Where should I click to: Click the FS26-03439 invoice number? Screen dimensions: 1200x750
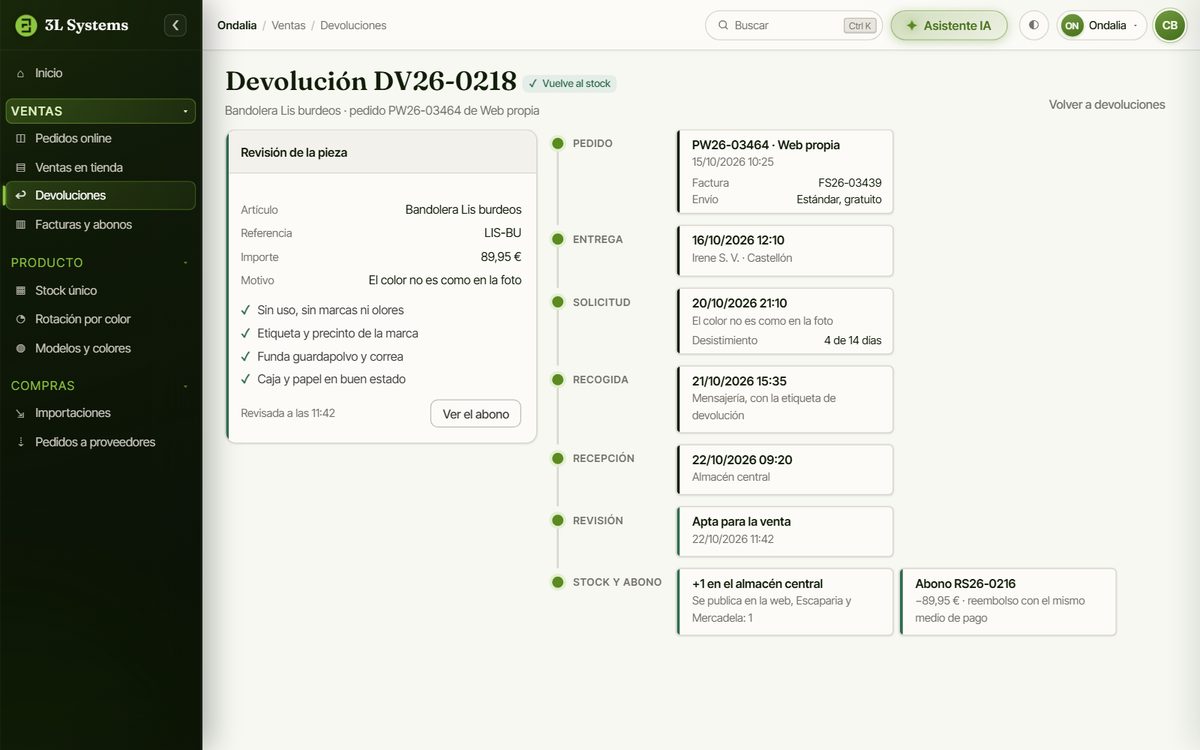pos(850,183)
